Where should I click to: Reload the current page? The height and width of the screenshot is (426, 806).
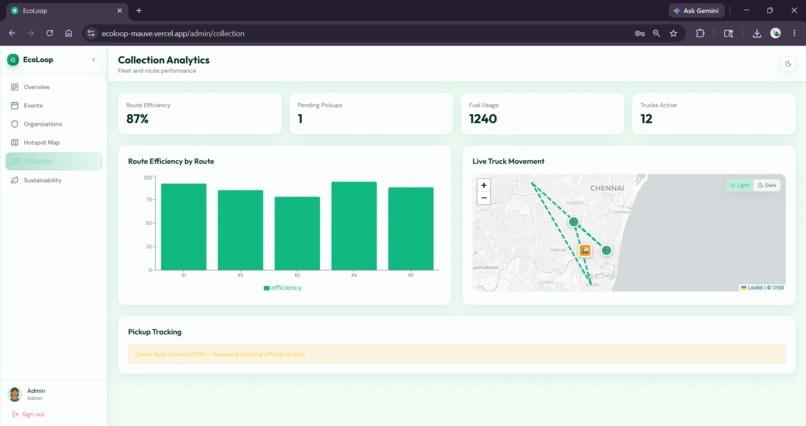pos(50,33)
